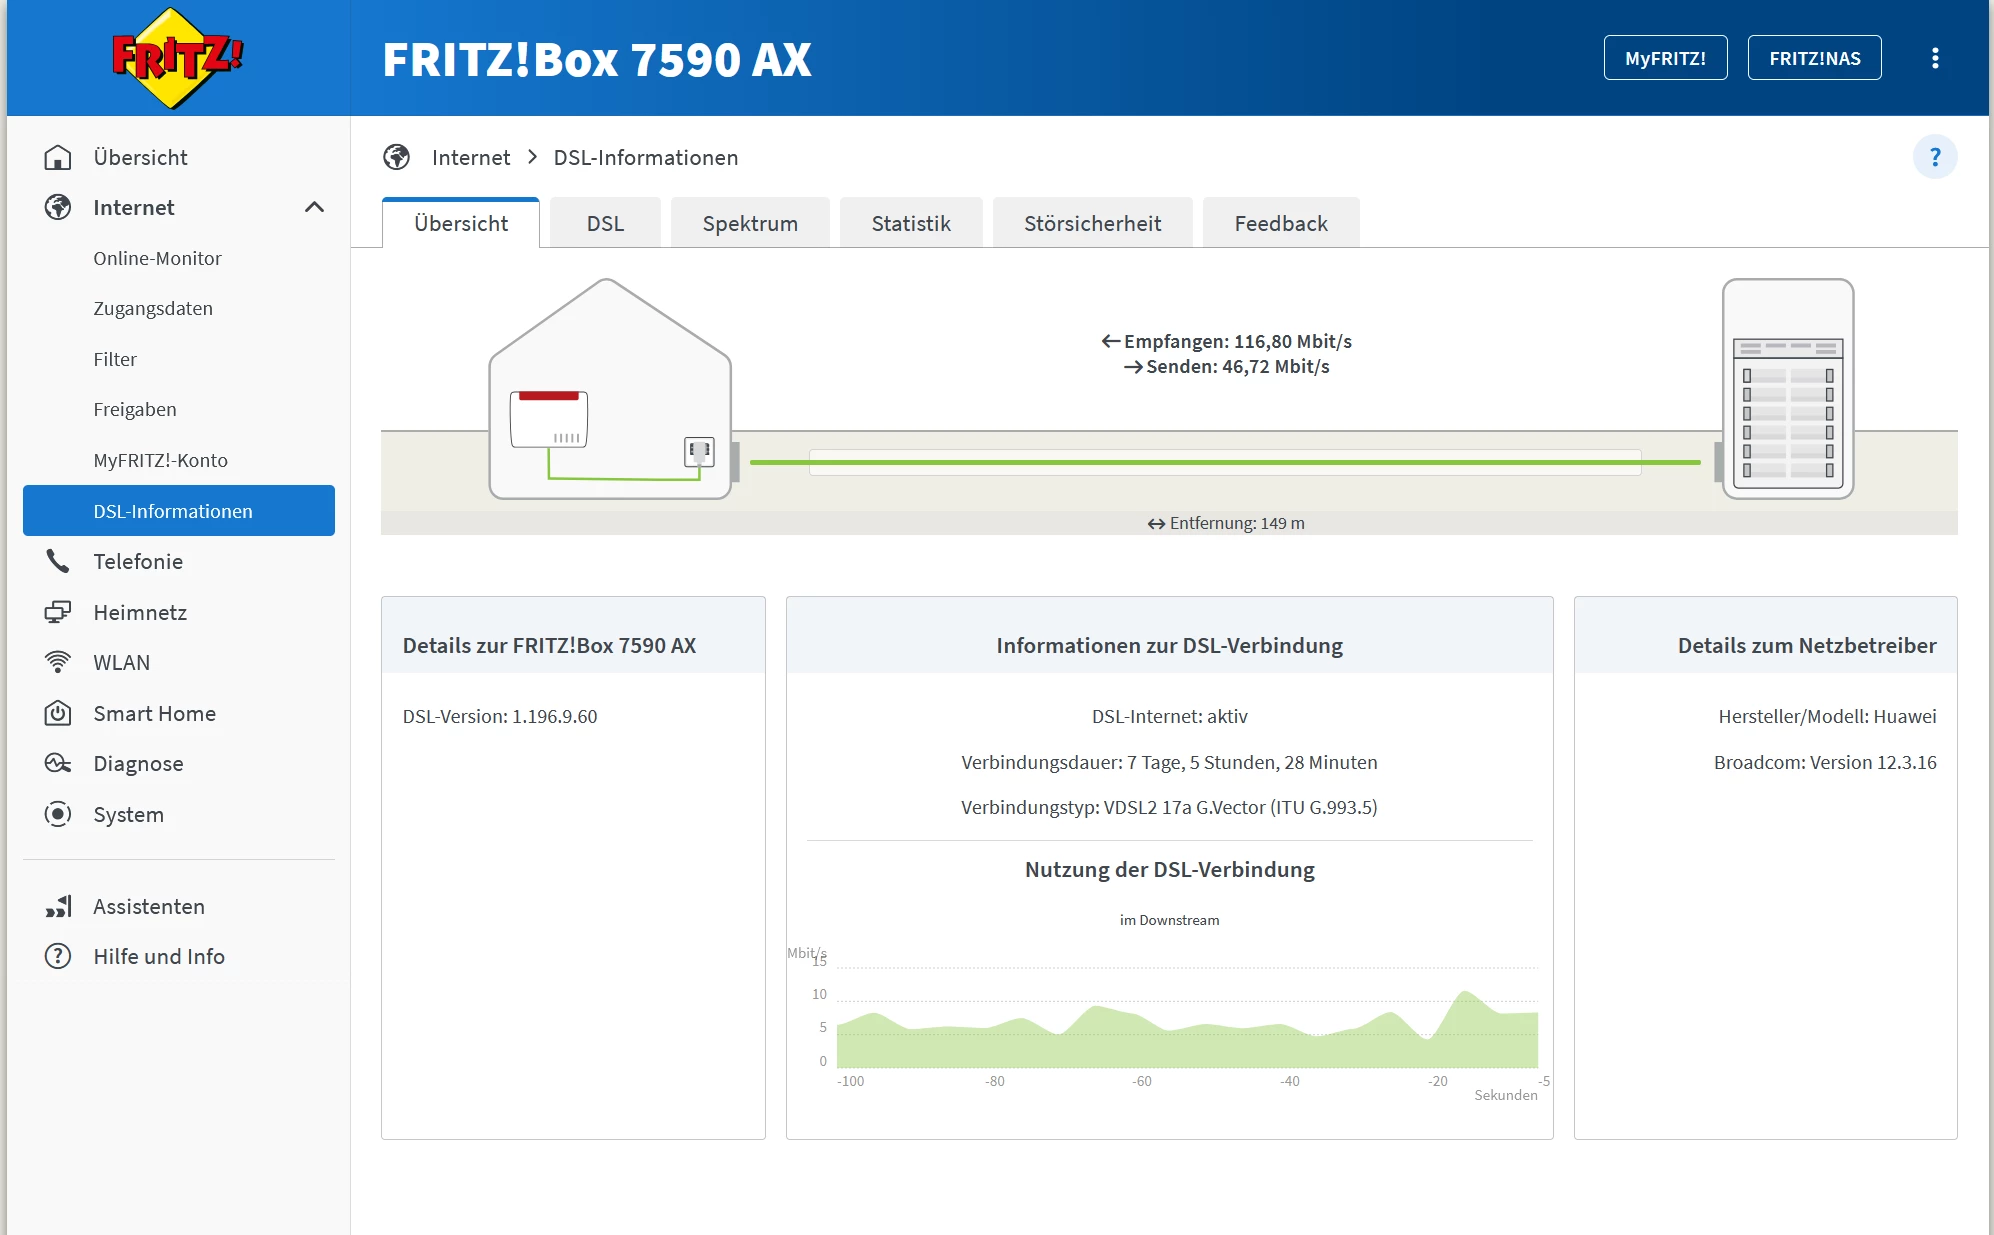Click the WLAN wifi icon

pyautogui.click(x=58, y=663)
